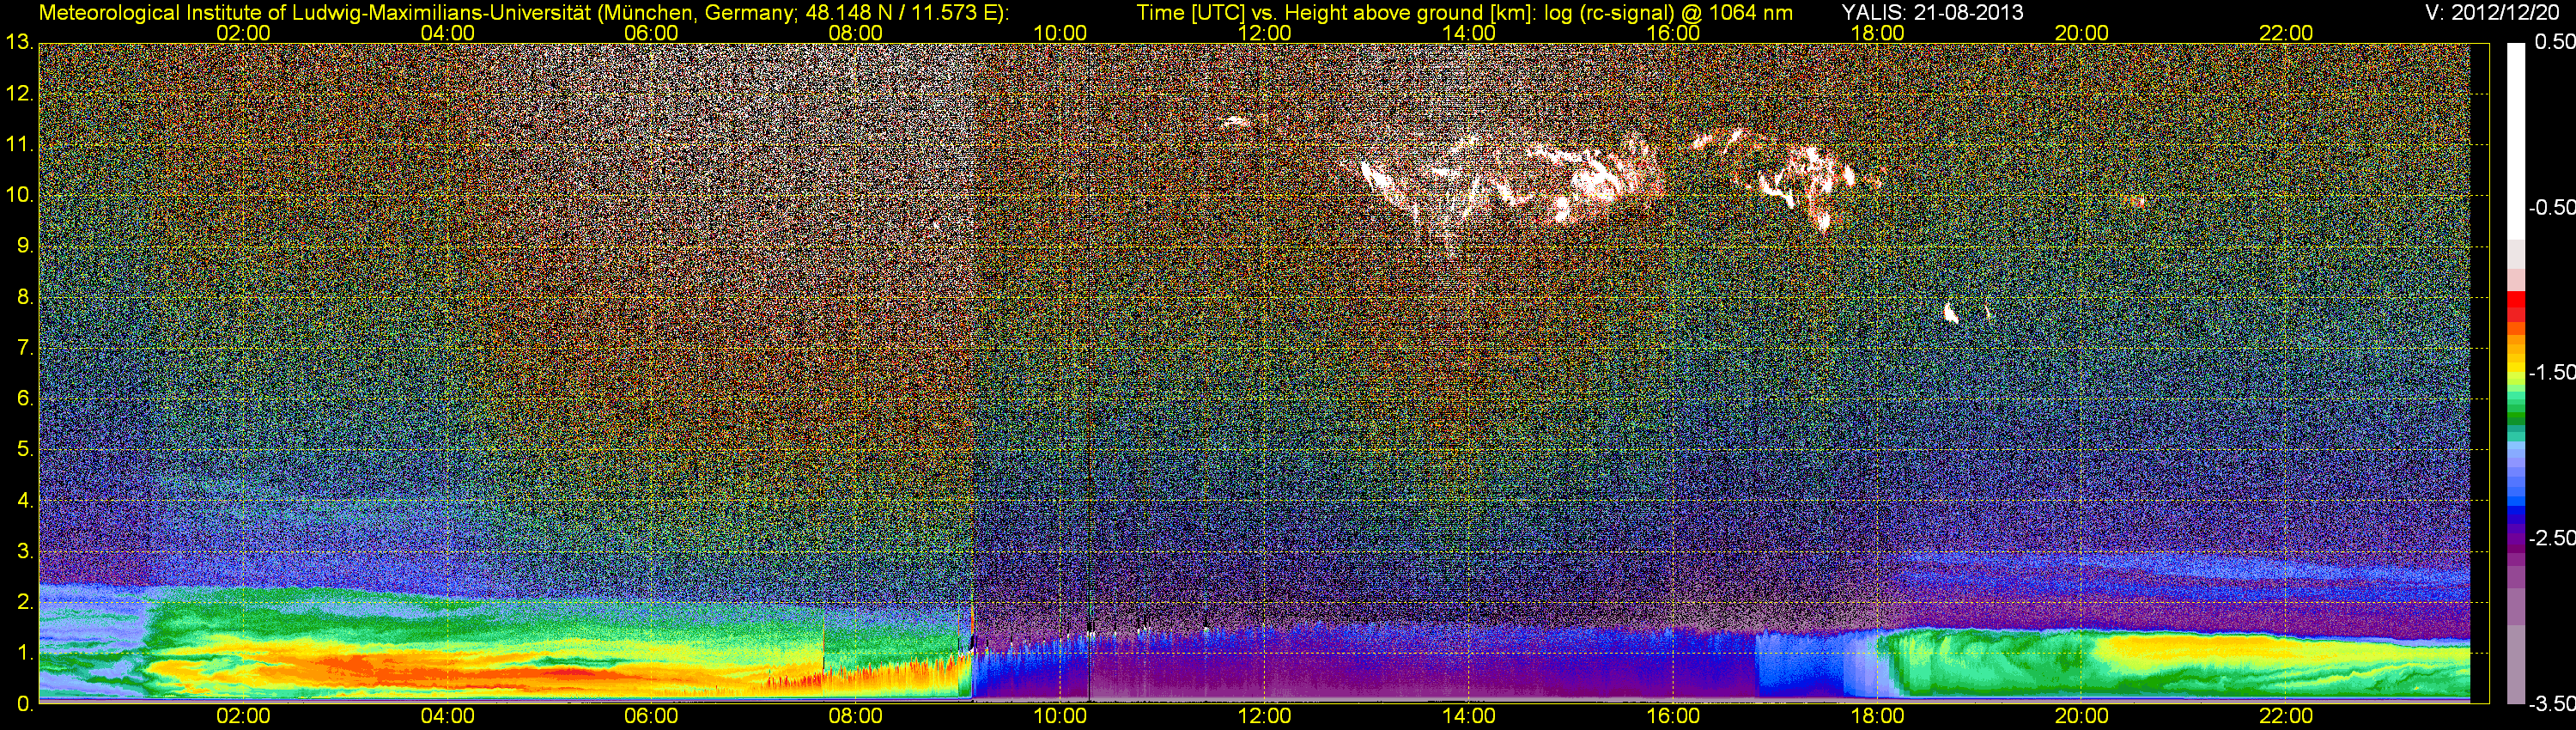Viewport: 2576px width, 730px height.
Task: Click the 02:00 label on the top time axis
Action: (243, 33)
